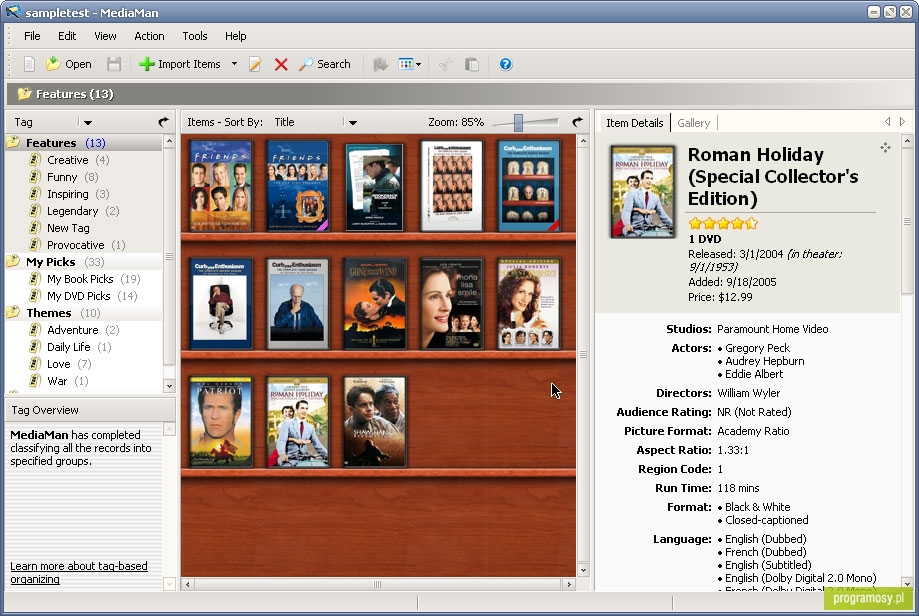The image size is (919, 616).
Task: Select the Creative (4) tag
Action: (x=77, y=160)
